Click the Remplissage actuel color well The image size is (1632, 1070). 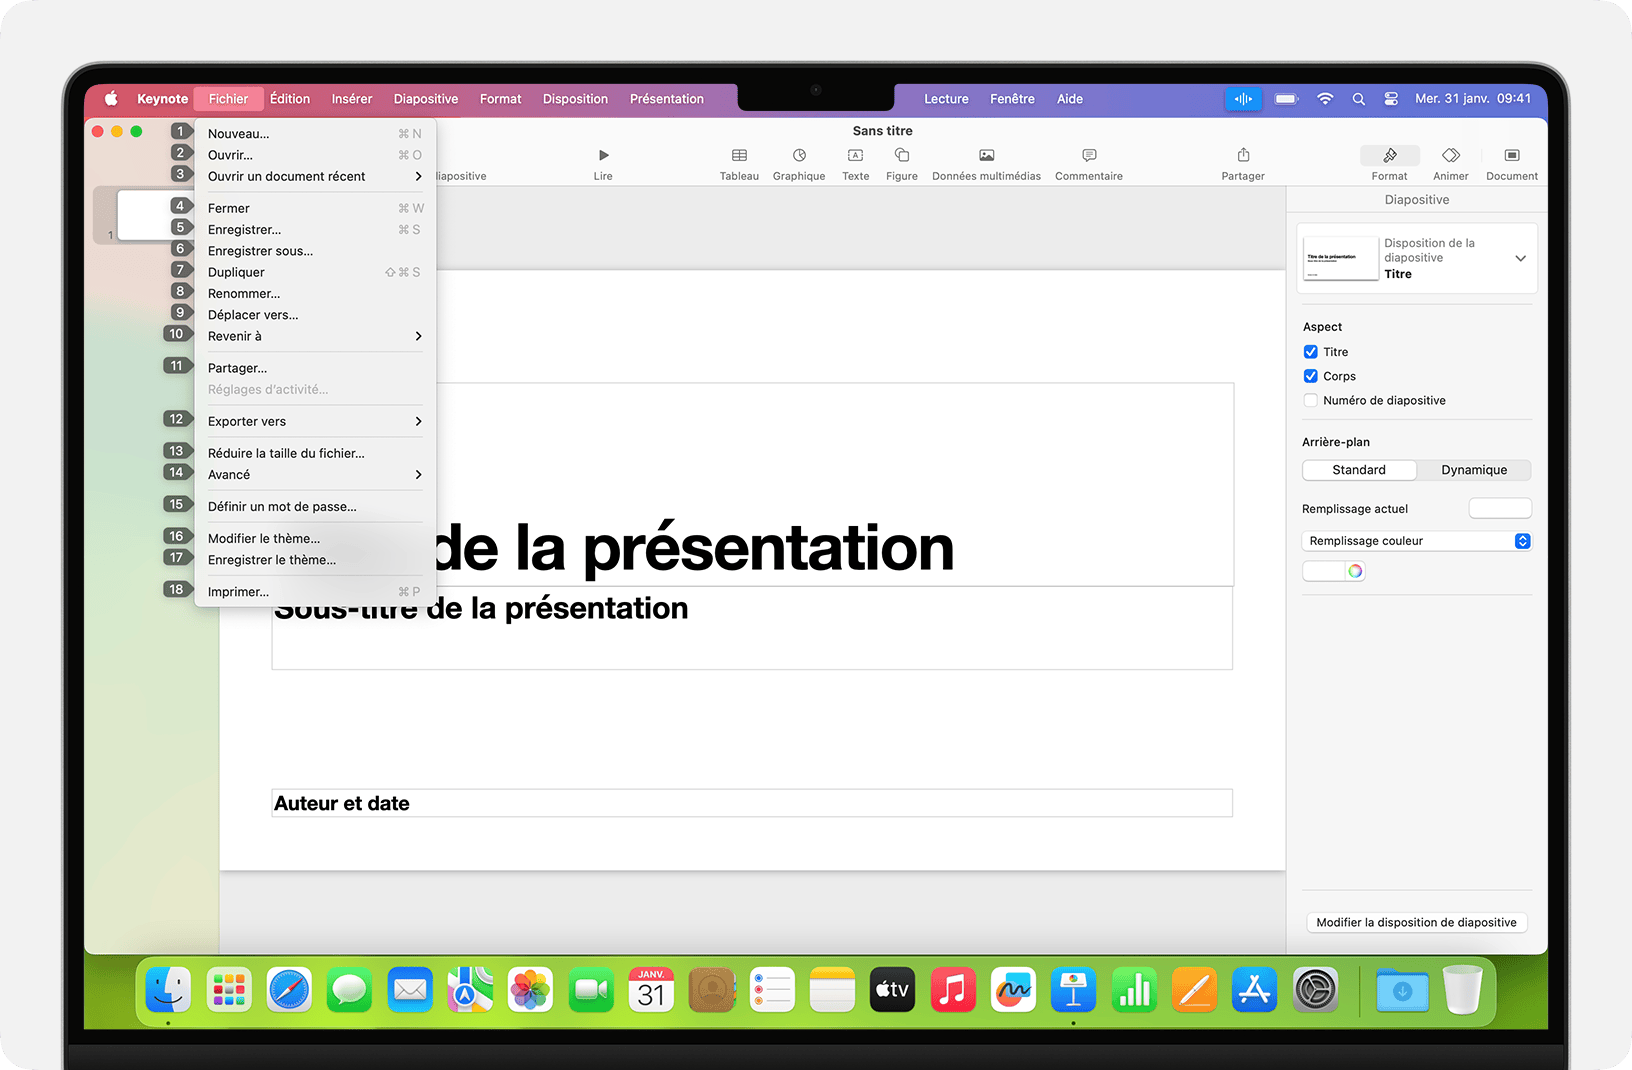(x=1500, y=508)
